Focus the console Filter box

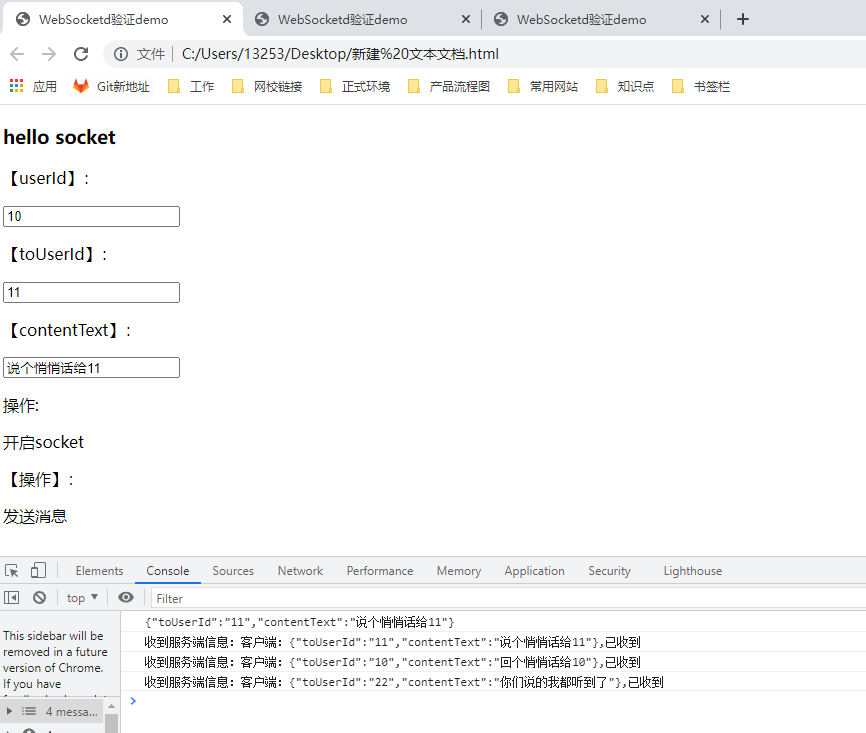[x=508, y=598]
